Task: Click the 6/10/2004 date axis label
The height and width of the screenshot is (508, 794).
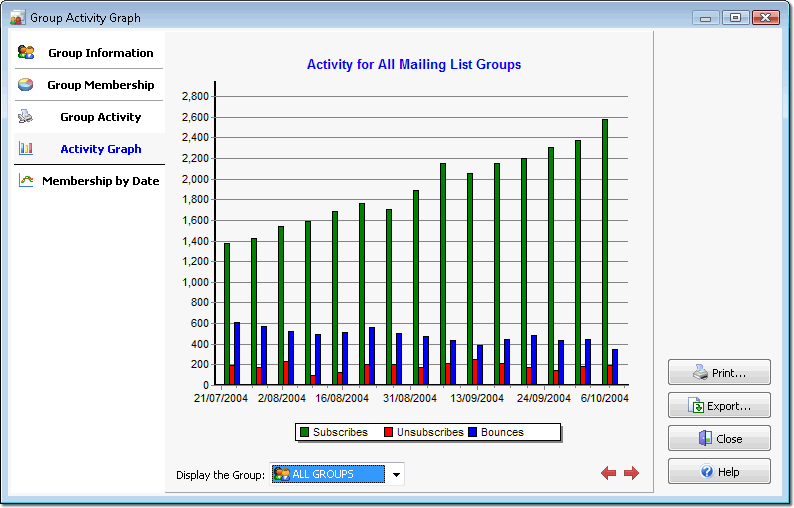Action: (605, 398)
